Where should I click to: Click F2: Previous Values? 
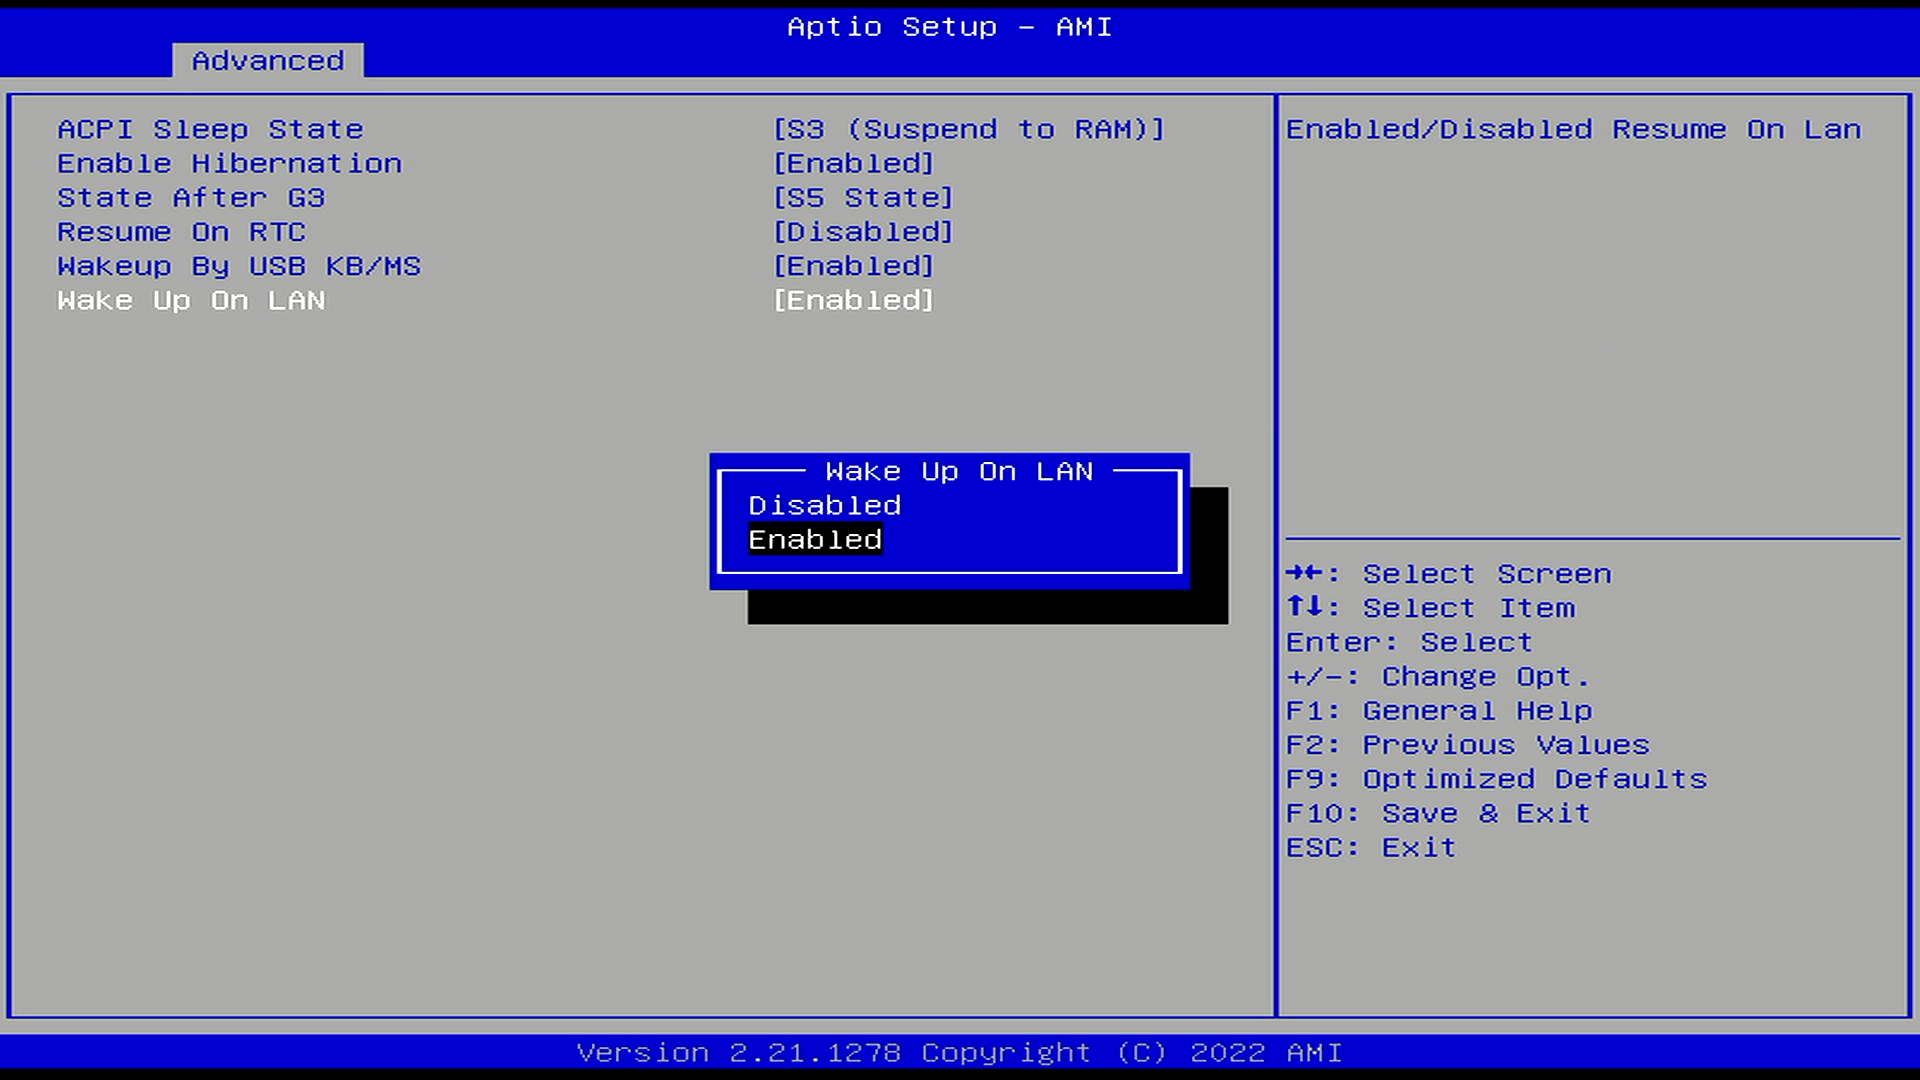[1467, 745]
